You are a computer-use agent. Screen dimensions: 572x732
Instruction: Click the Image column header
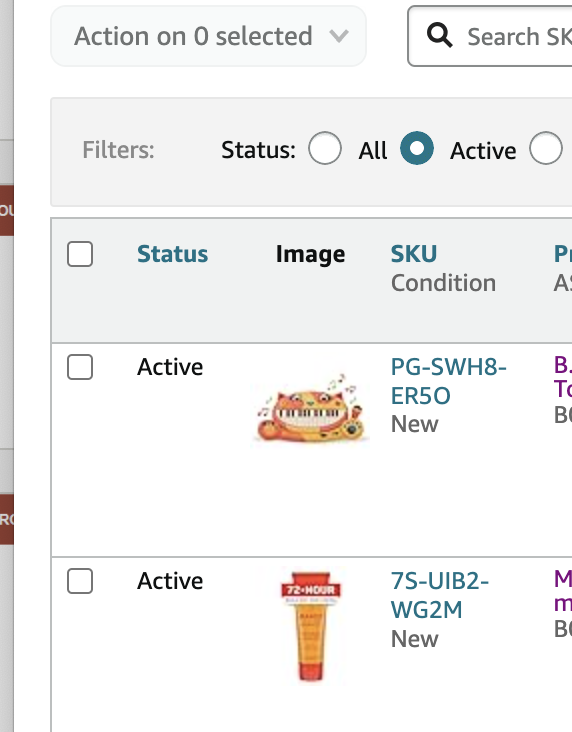click(x=311, y=254)
